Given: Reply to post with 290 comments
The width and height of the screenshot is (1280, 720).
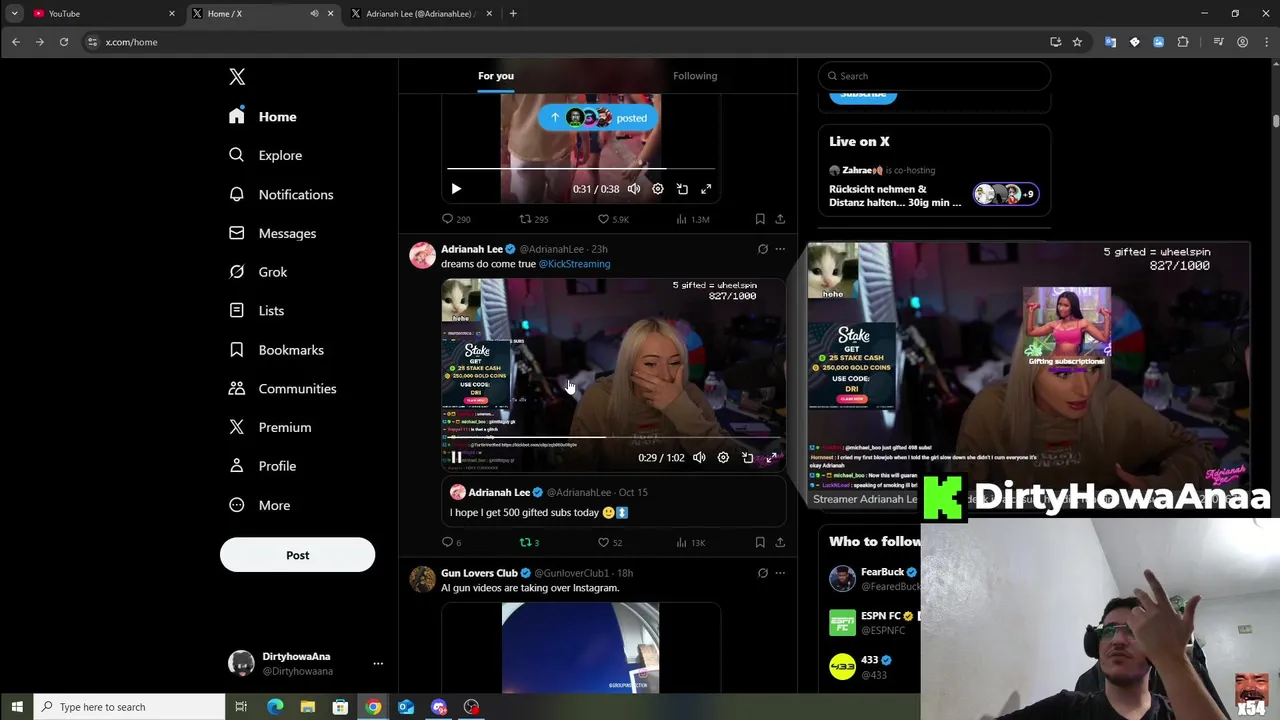Looking at the screenshot, I should click(456, 219).
